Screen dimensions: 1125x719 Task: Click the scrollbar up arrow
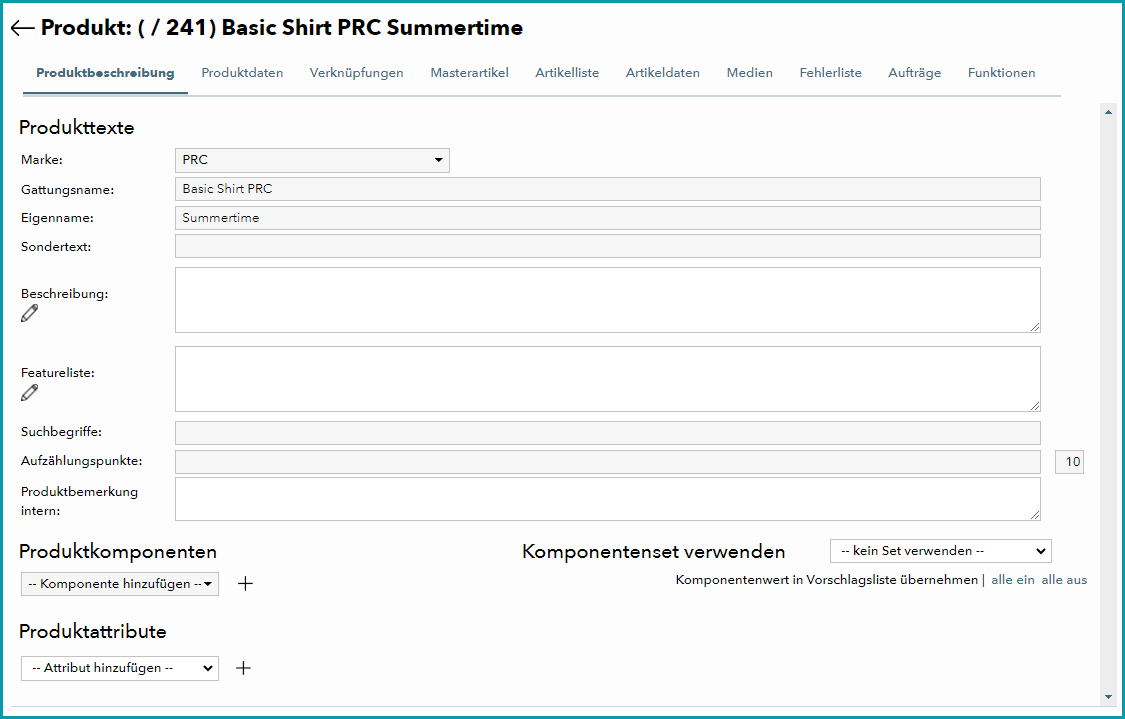pyautogui.click(x=1108, y=112)
